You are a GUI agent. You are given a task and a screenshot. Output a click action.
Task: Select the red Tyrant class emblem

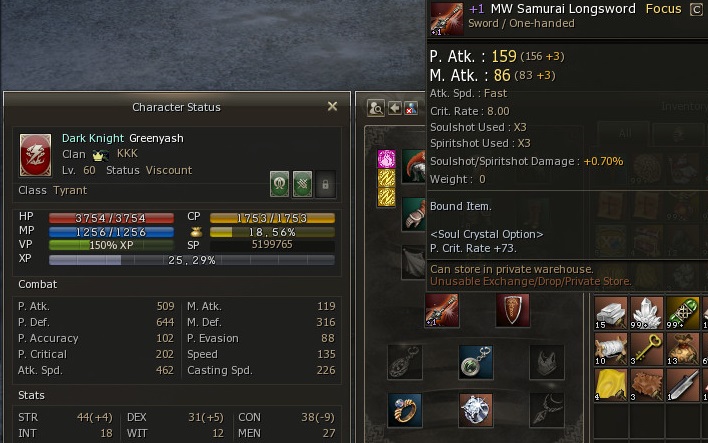tap(35, 155)
